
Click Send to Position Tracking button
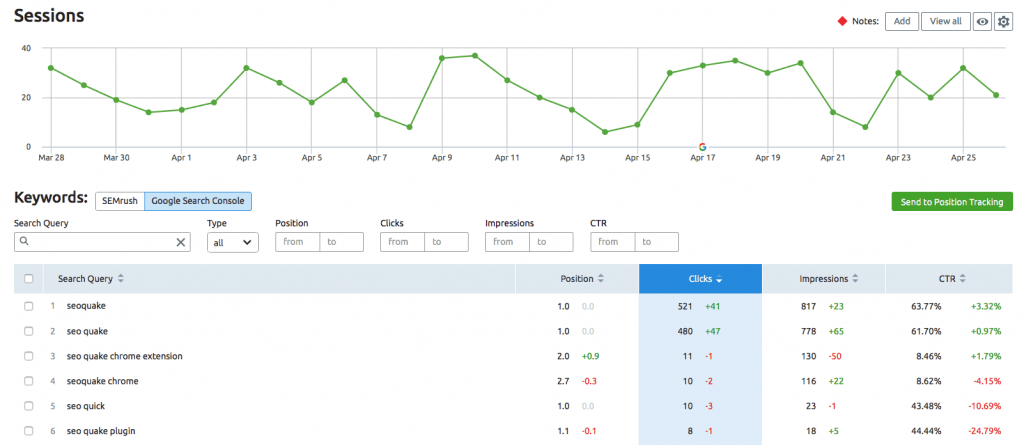click(952, 202)
